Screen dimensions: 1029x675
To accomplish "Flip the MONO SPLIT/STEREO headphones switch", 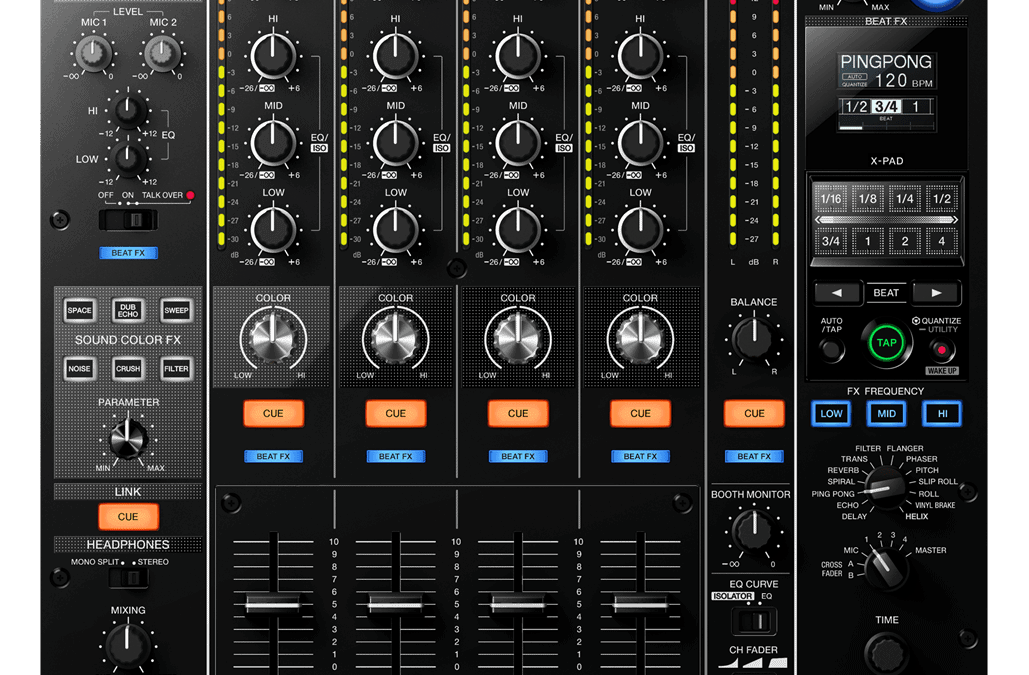I will (128, 576).
